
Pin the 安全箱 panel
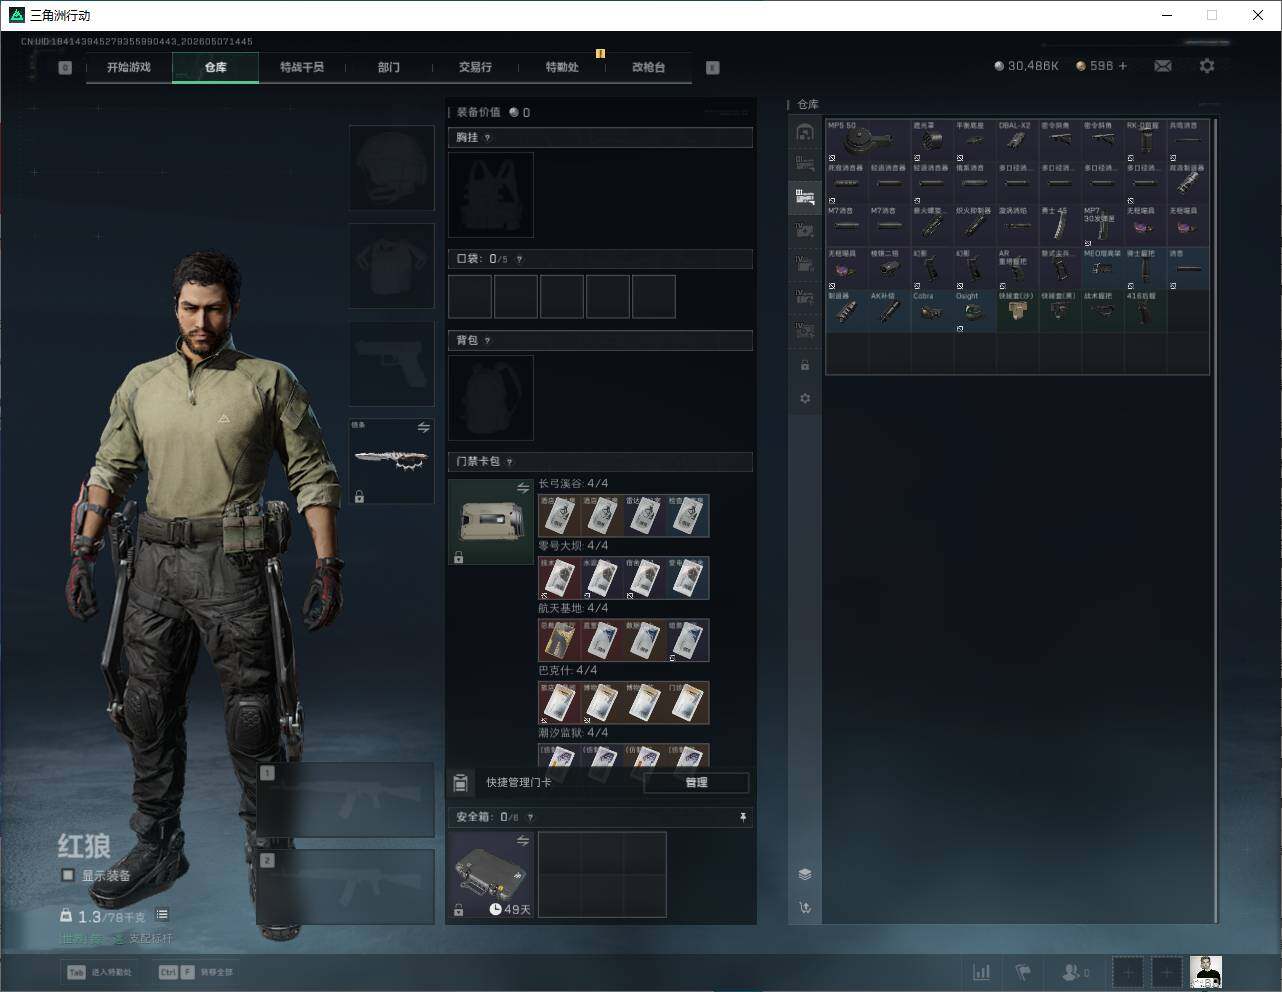[743, 817]
